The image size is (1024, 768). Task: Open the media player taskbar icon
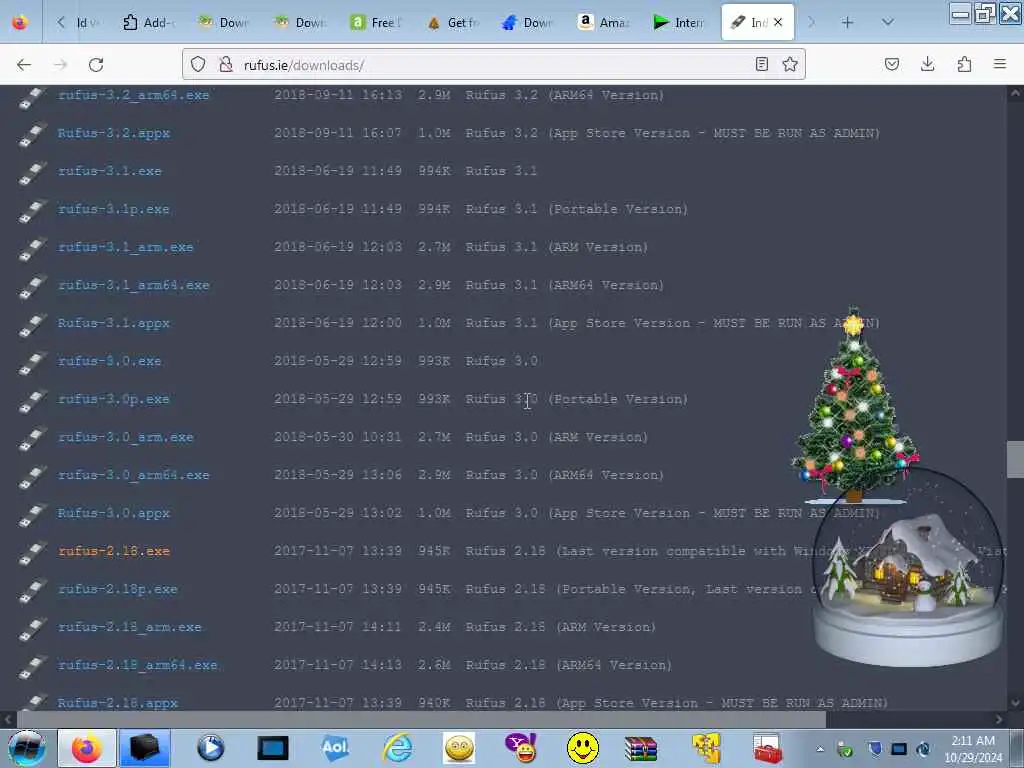[210, 748]
